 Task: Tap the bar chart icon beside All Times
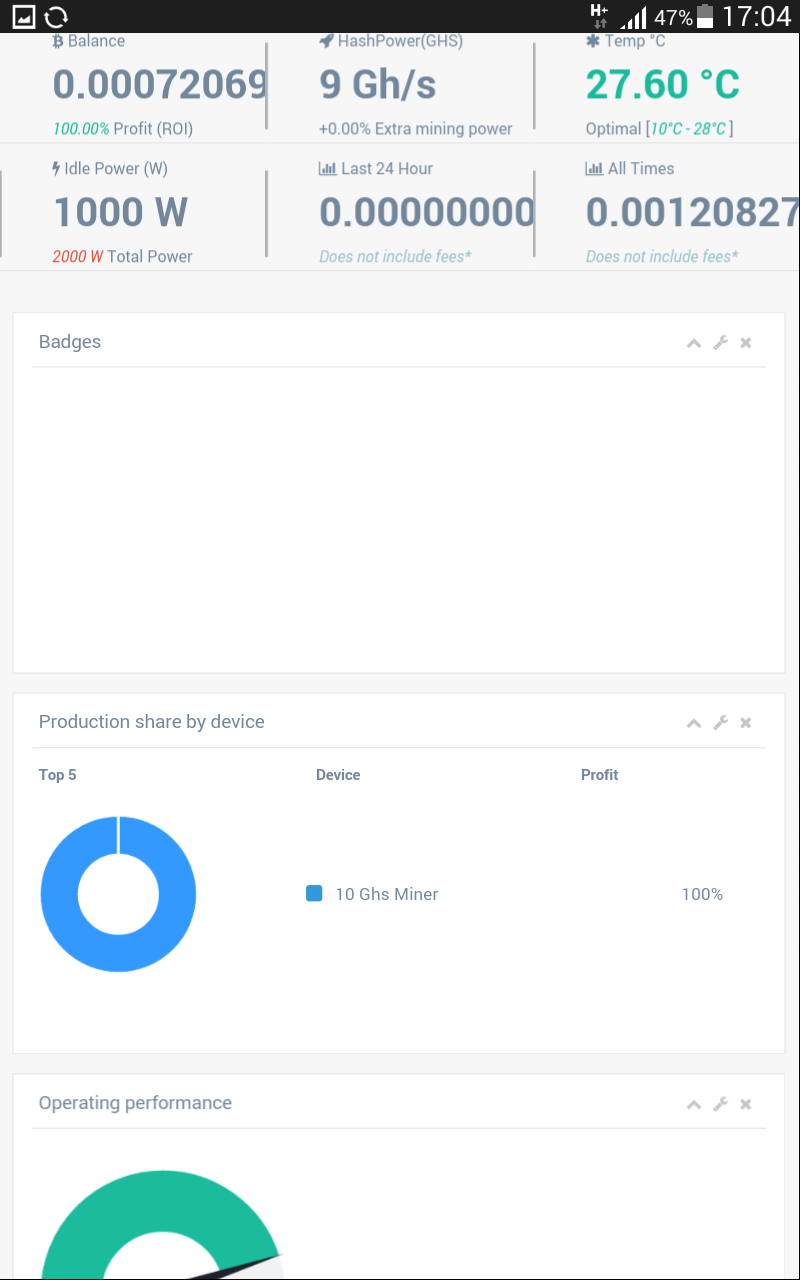coord(594,169)
